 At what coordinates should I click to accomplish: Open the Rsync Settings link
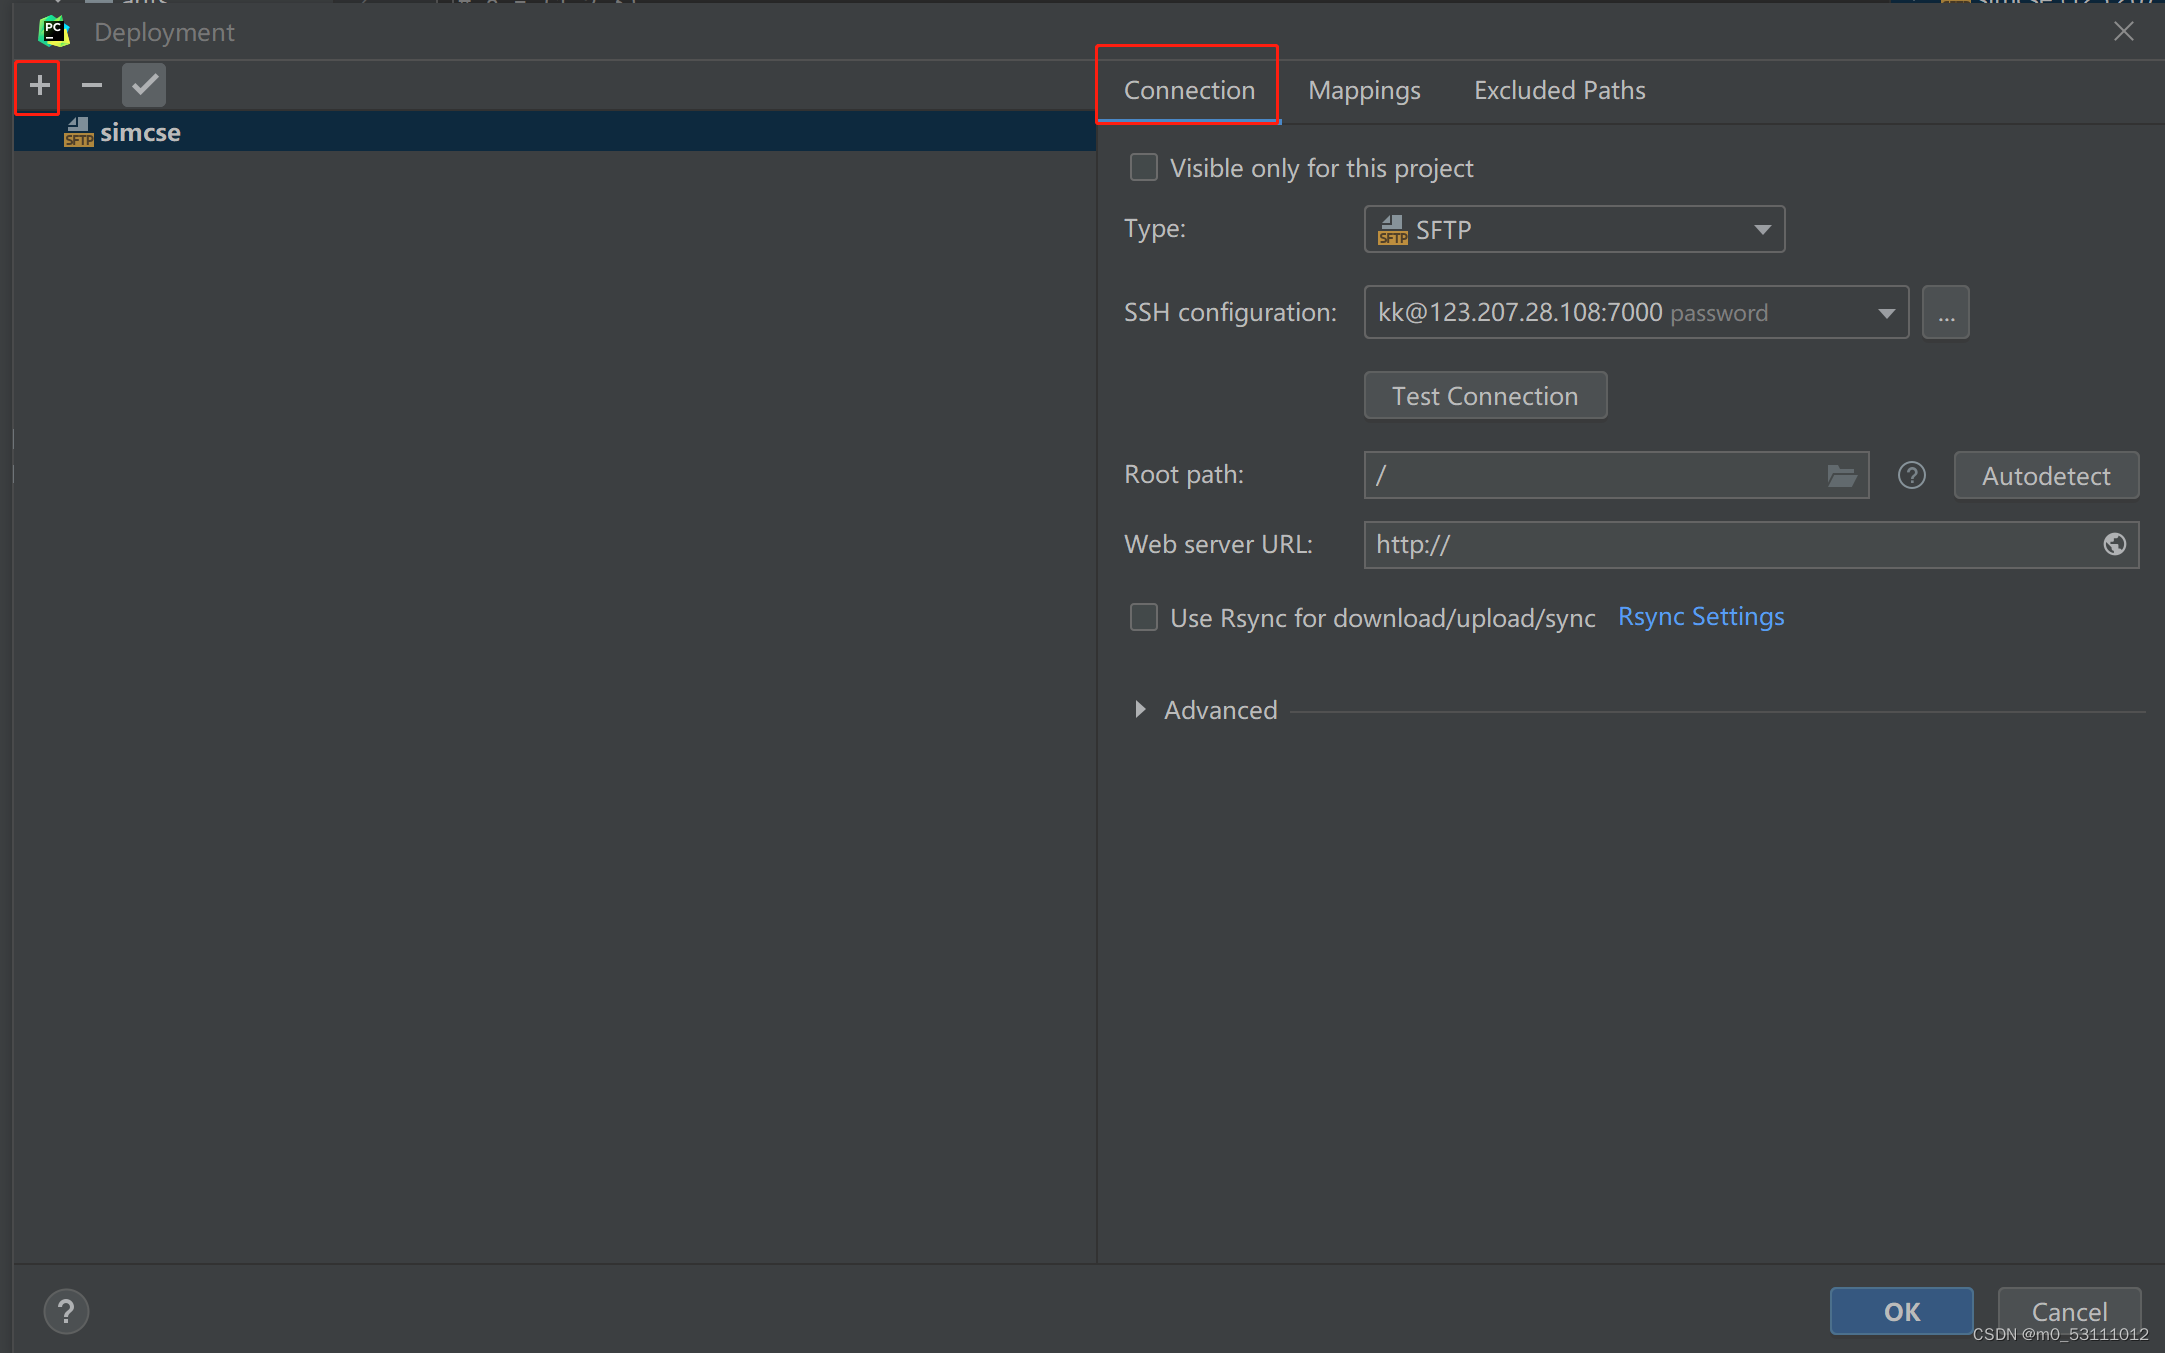[x=1700, y=617]
